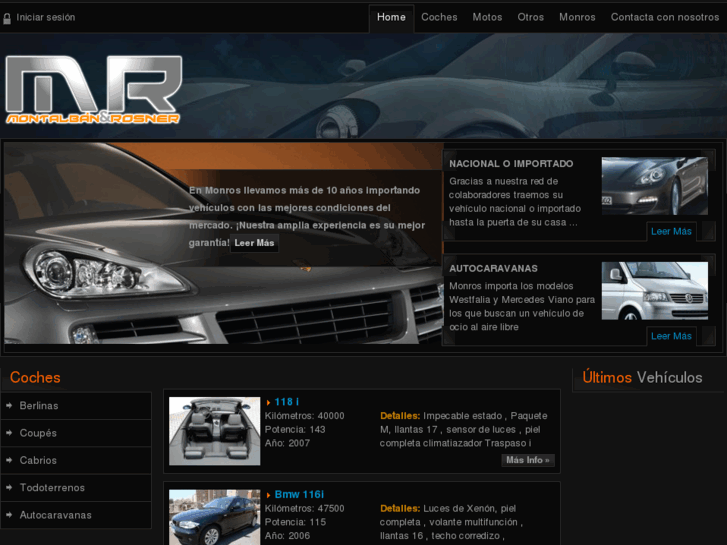Click Más Info button for 118 i
This screenshot has width=727, height=545.
pyautogui.click(x=528, y=460)
